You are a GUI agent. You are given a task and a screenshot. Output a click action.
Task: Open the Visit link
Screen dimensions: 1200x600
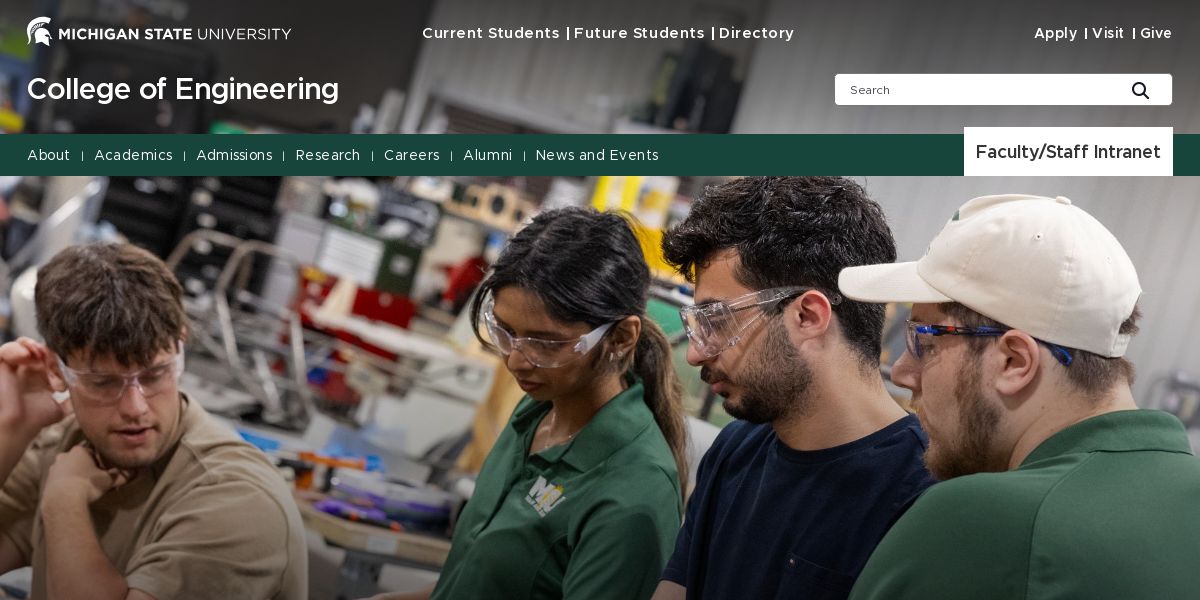point(1108,33)
